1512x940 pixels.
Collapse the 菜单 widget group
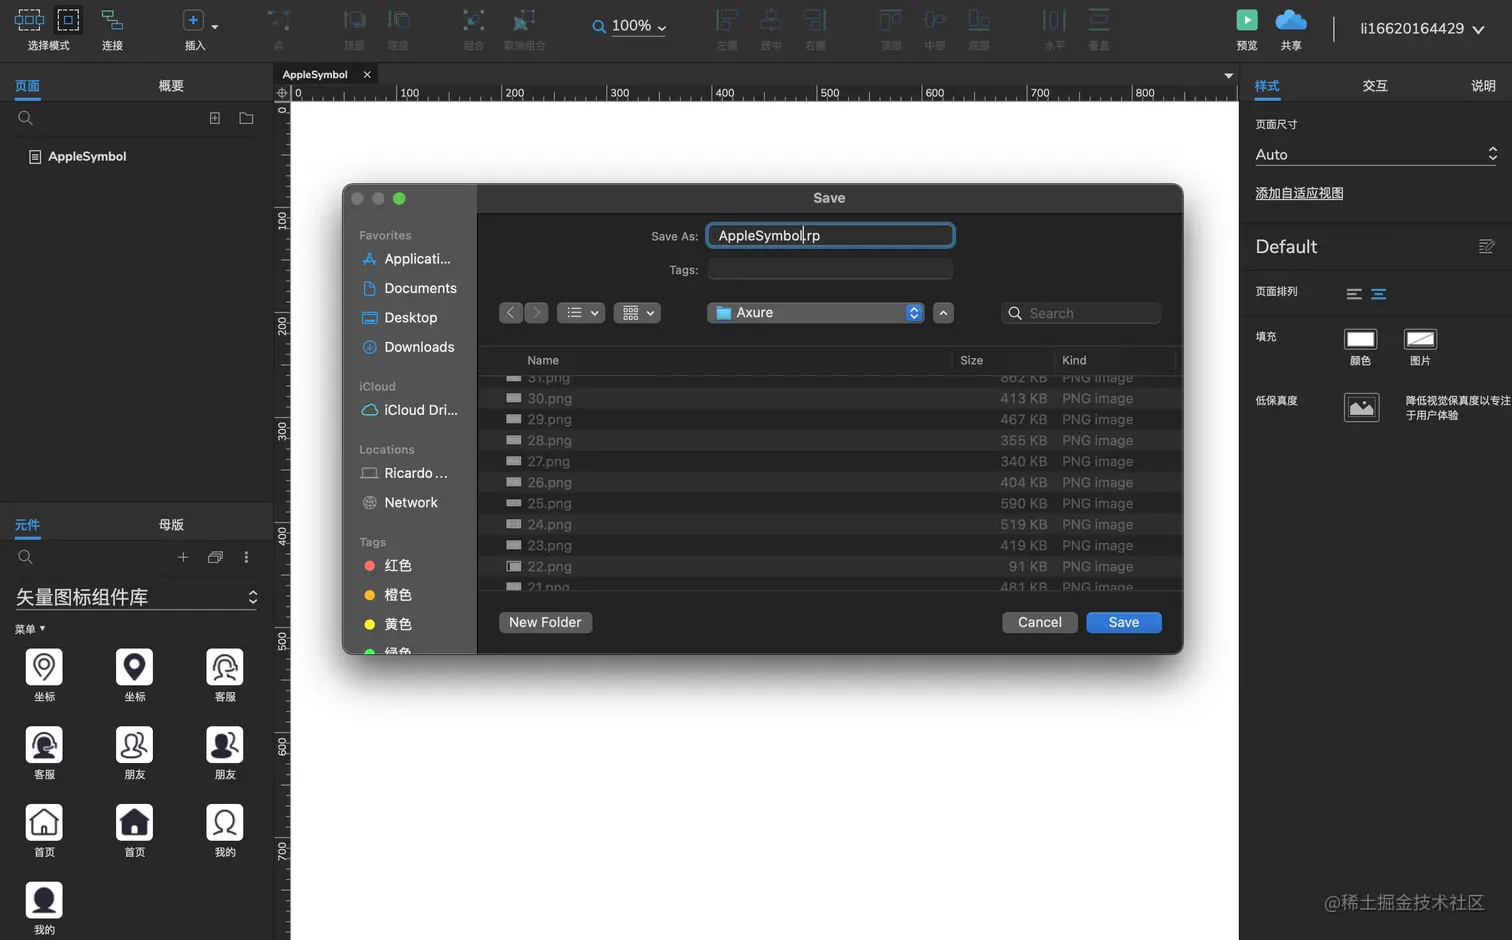point(30,629)
